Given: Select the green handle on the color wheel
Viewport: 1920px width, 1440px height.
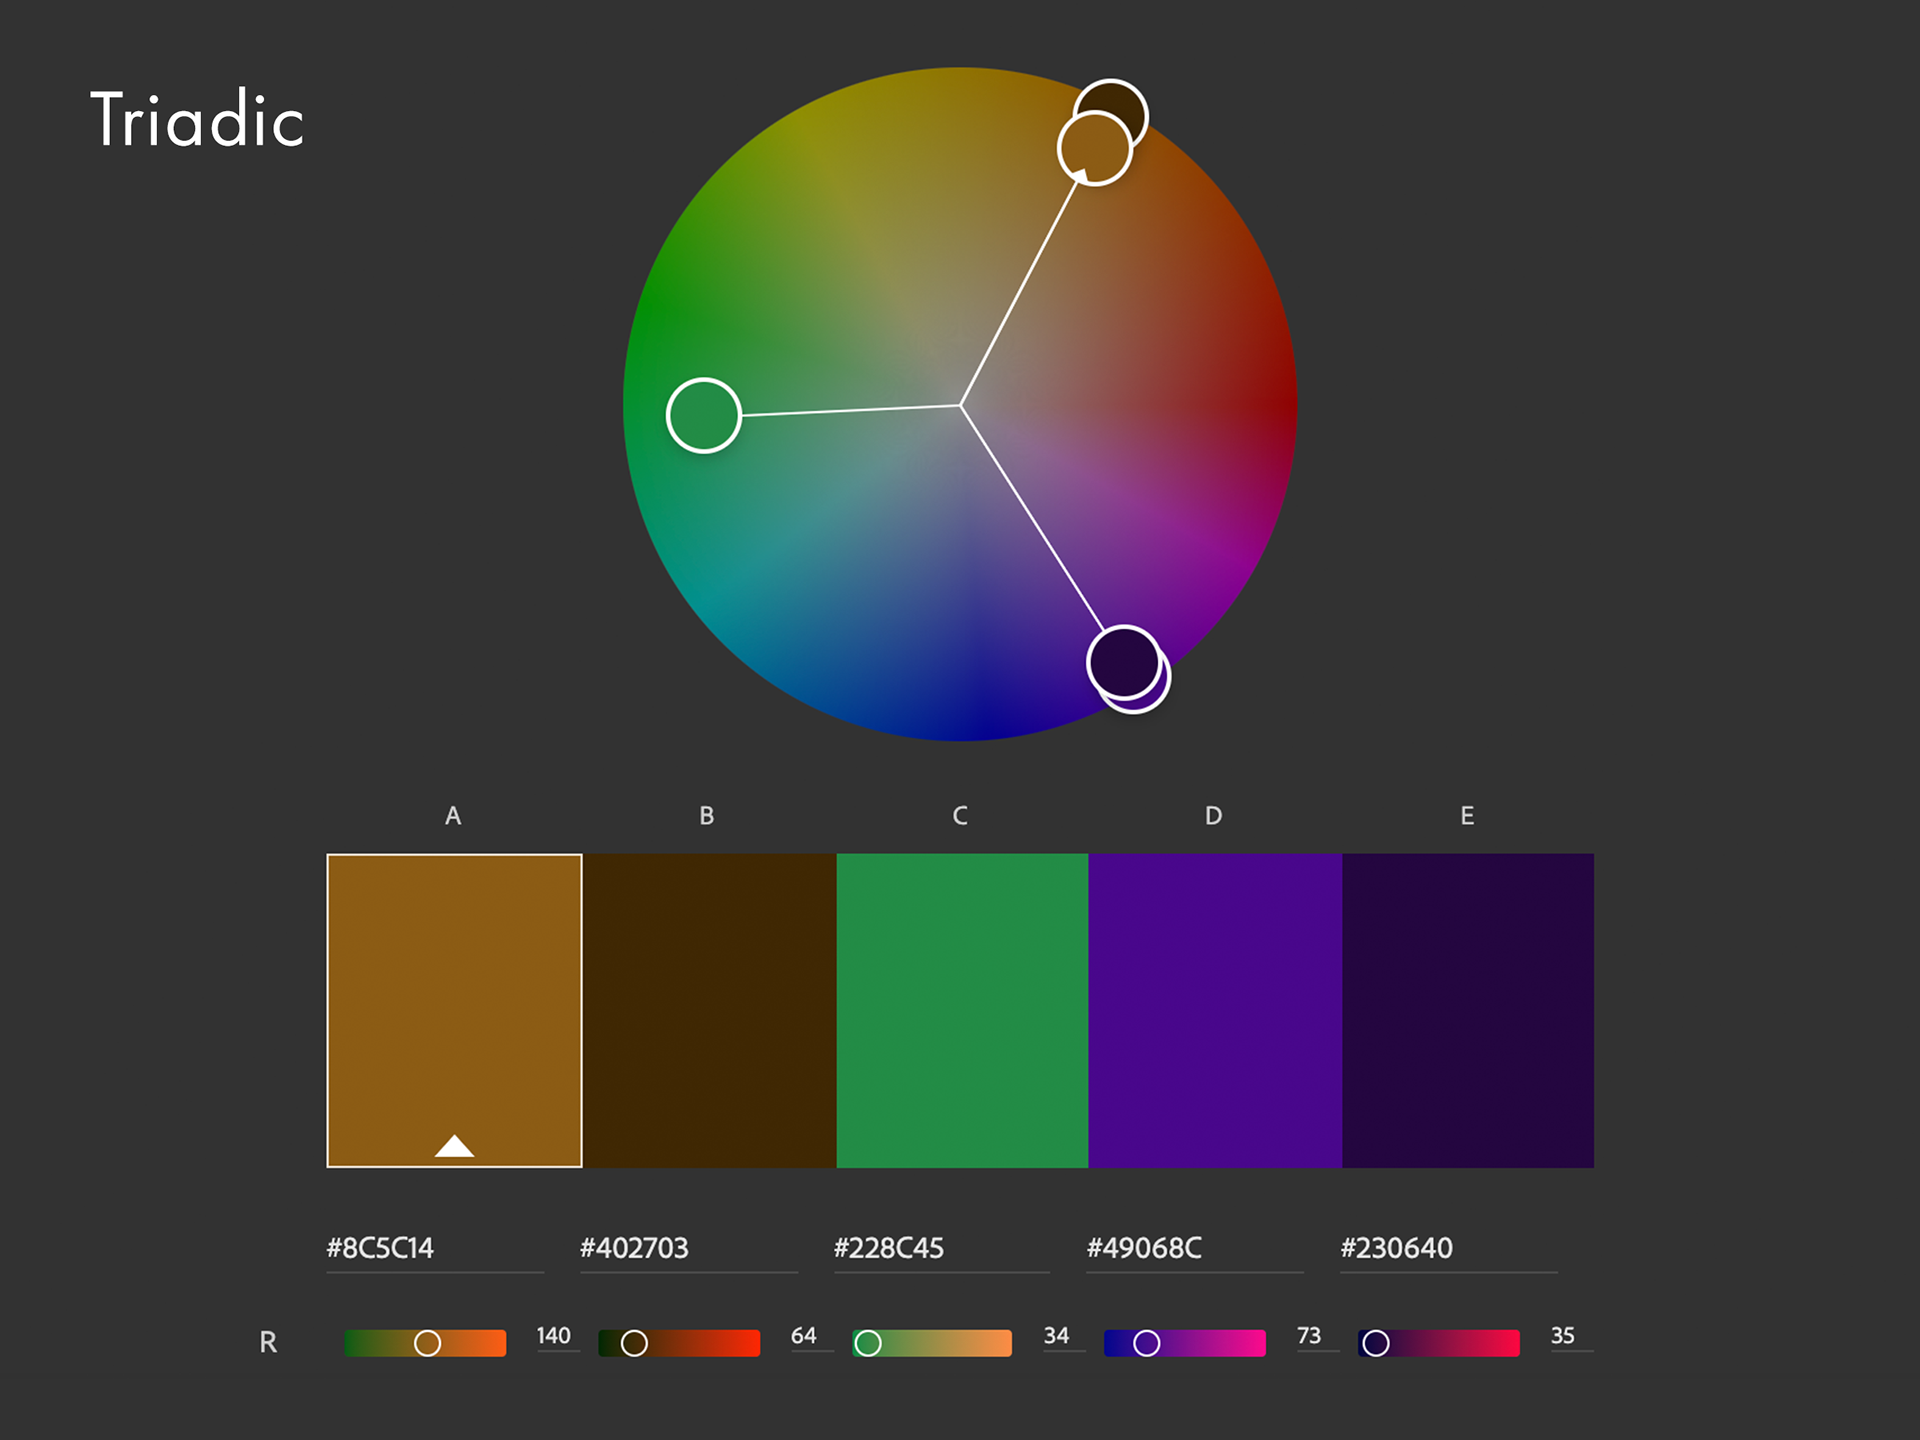Looking at the screenshot, I should pyautogui.click(x=704, y=415).
